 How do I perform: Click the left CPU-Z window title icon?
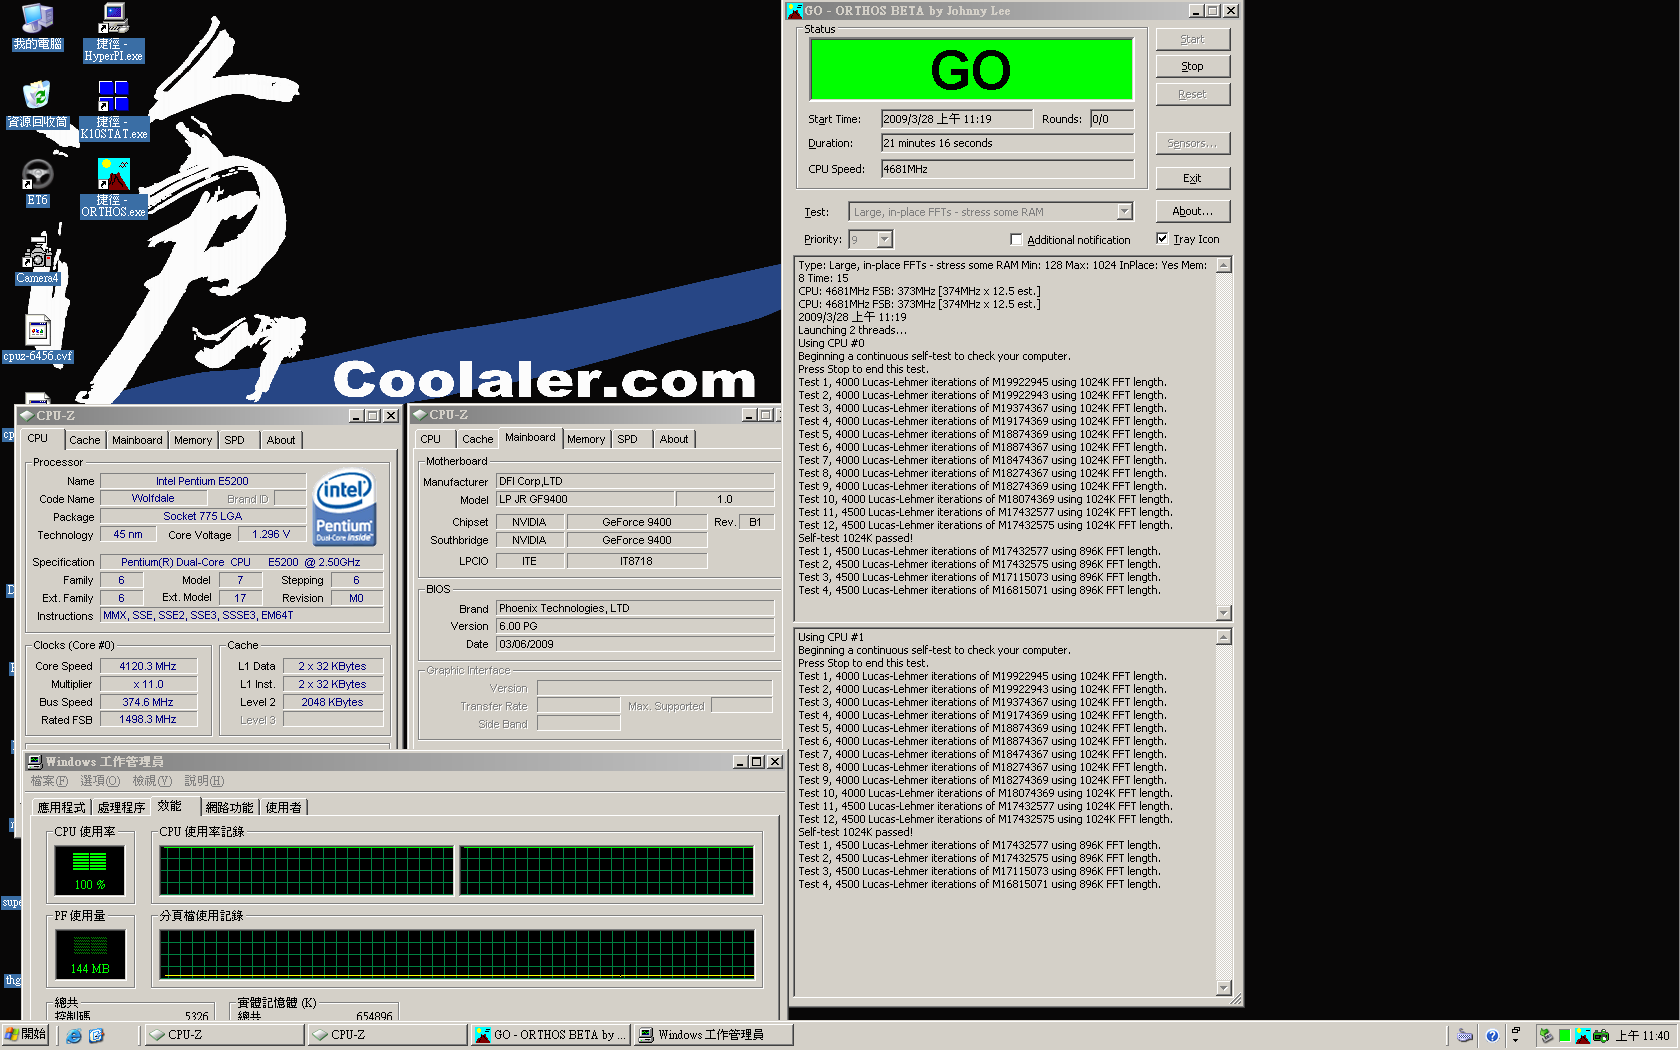tap(26, 415)
